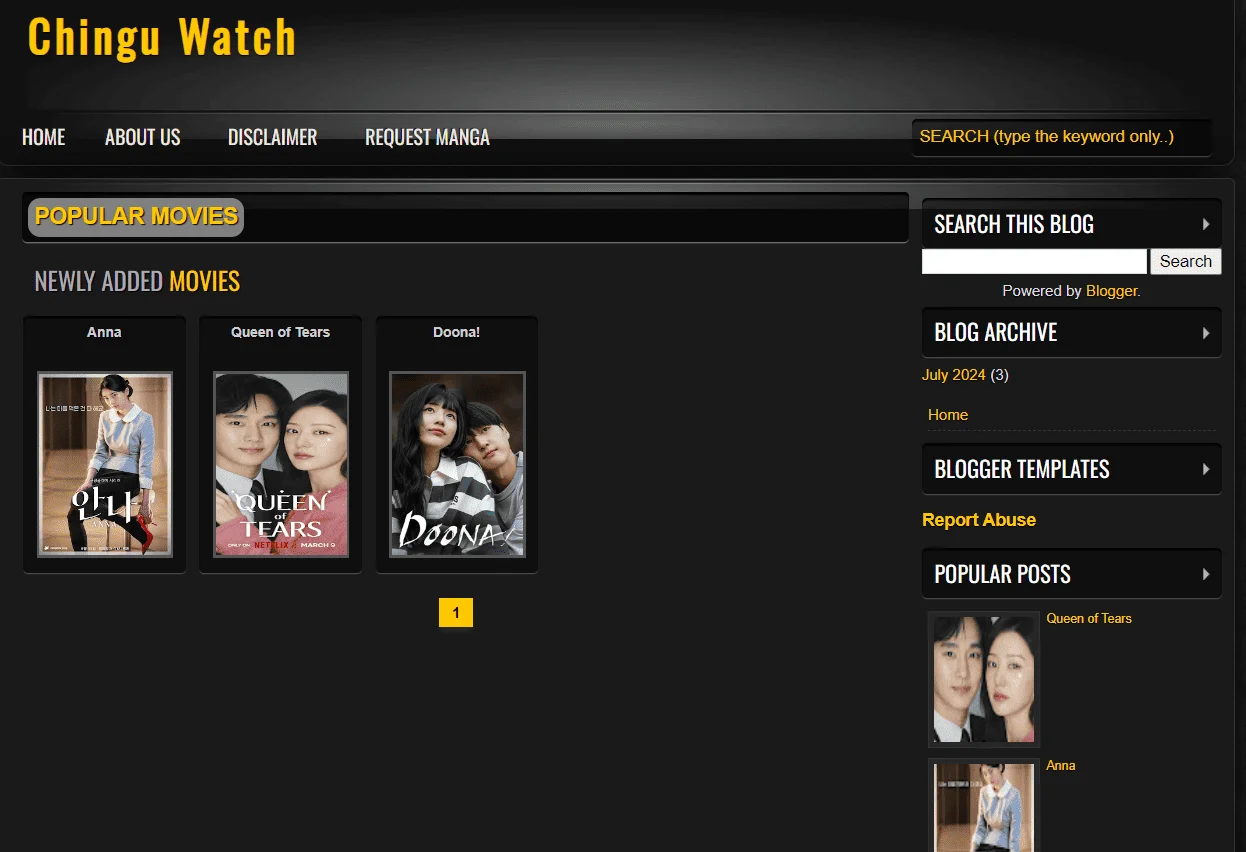
Task: Open the Queen of Tears poster card
Action: click(281, 464)
